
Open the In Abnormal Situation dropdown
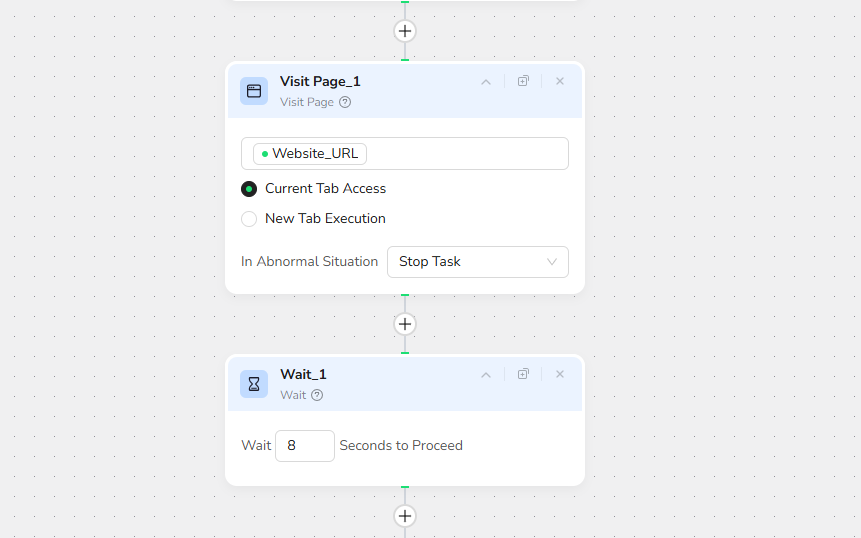click(477, 262)
